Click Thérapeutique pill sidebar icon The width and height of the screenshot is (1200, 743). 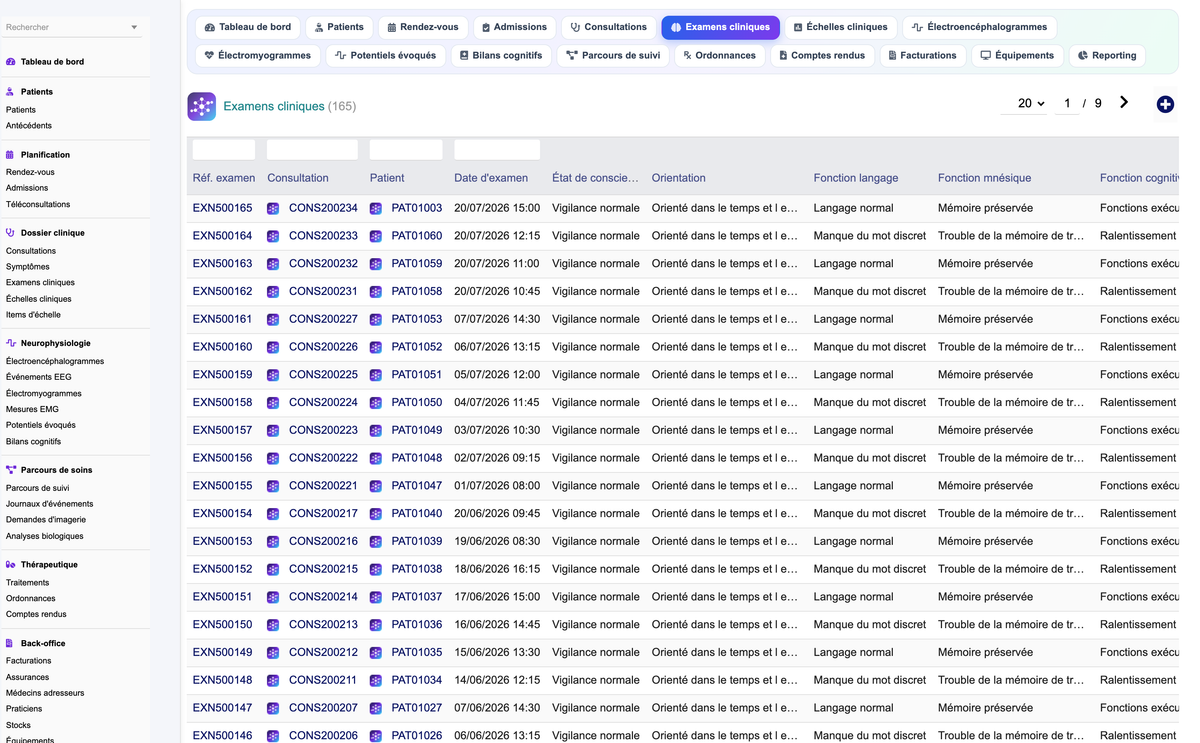[x=11, y=565]
